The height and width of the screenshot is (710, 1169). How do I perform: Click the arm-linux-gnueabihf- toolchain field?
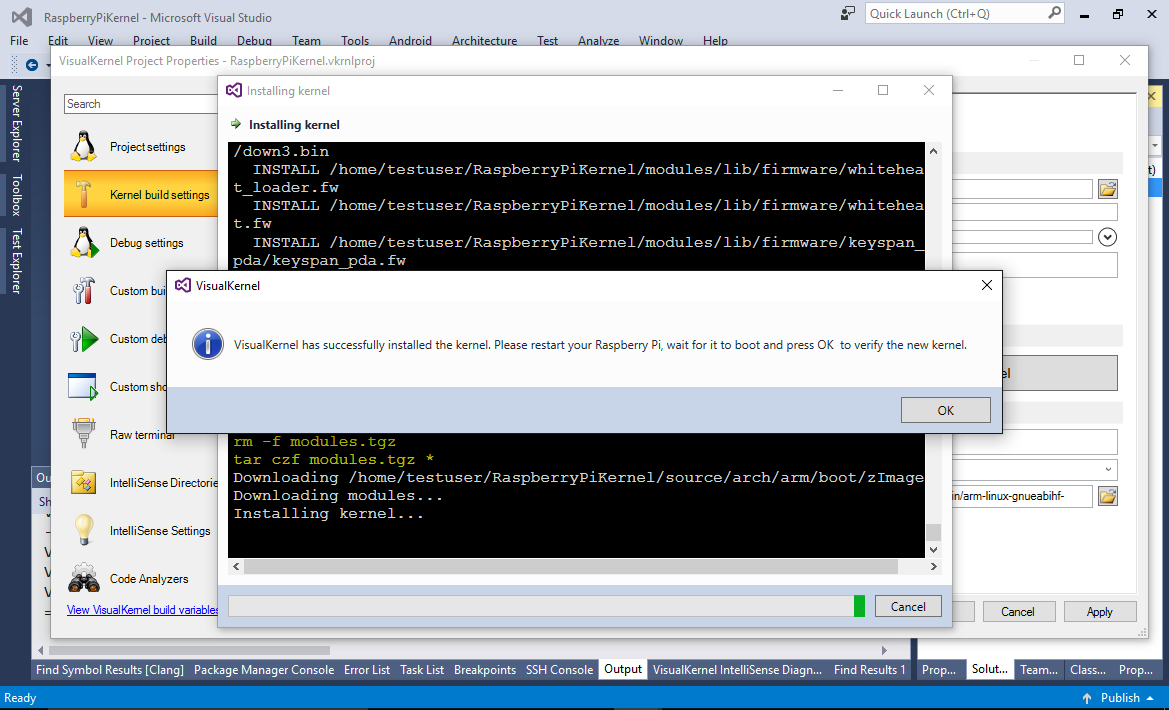tap(1022, 496)
